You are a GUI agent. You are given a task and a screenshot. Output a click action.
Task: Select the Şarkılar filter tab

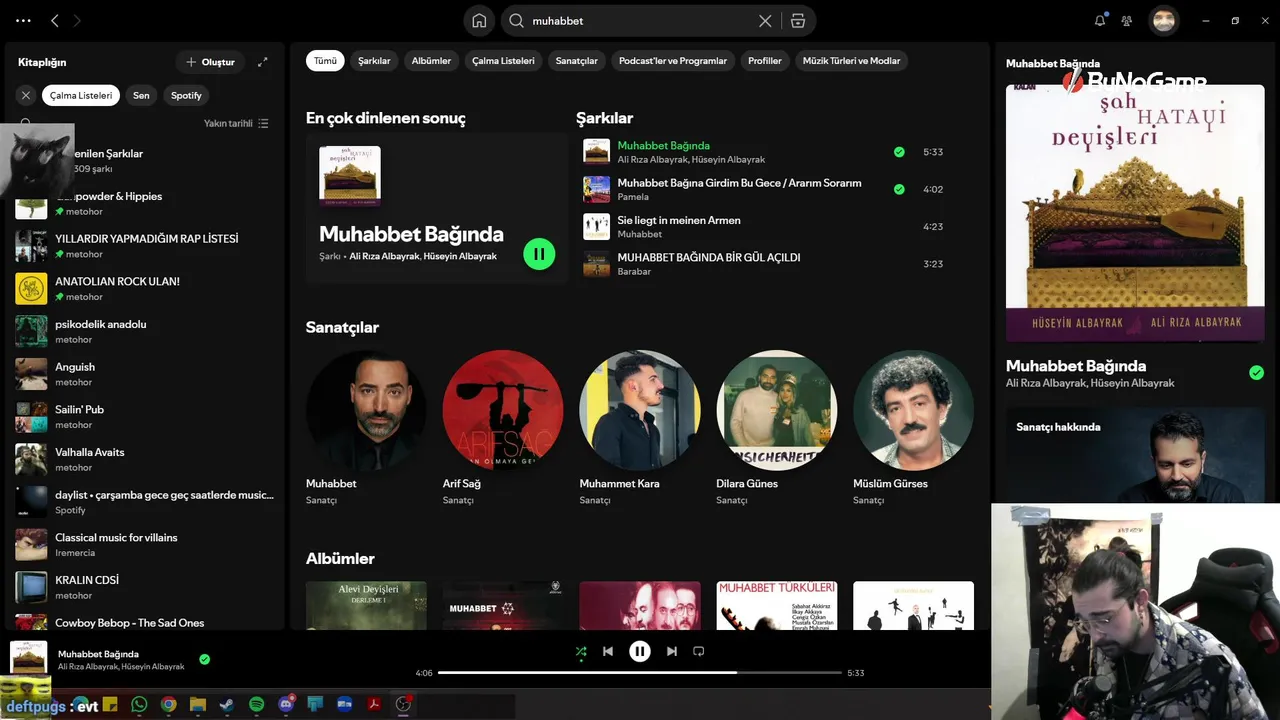tap(374, 61)
